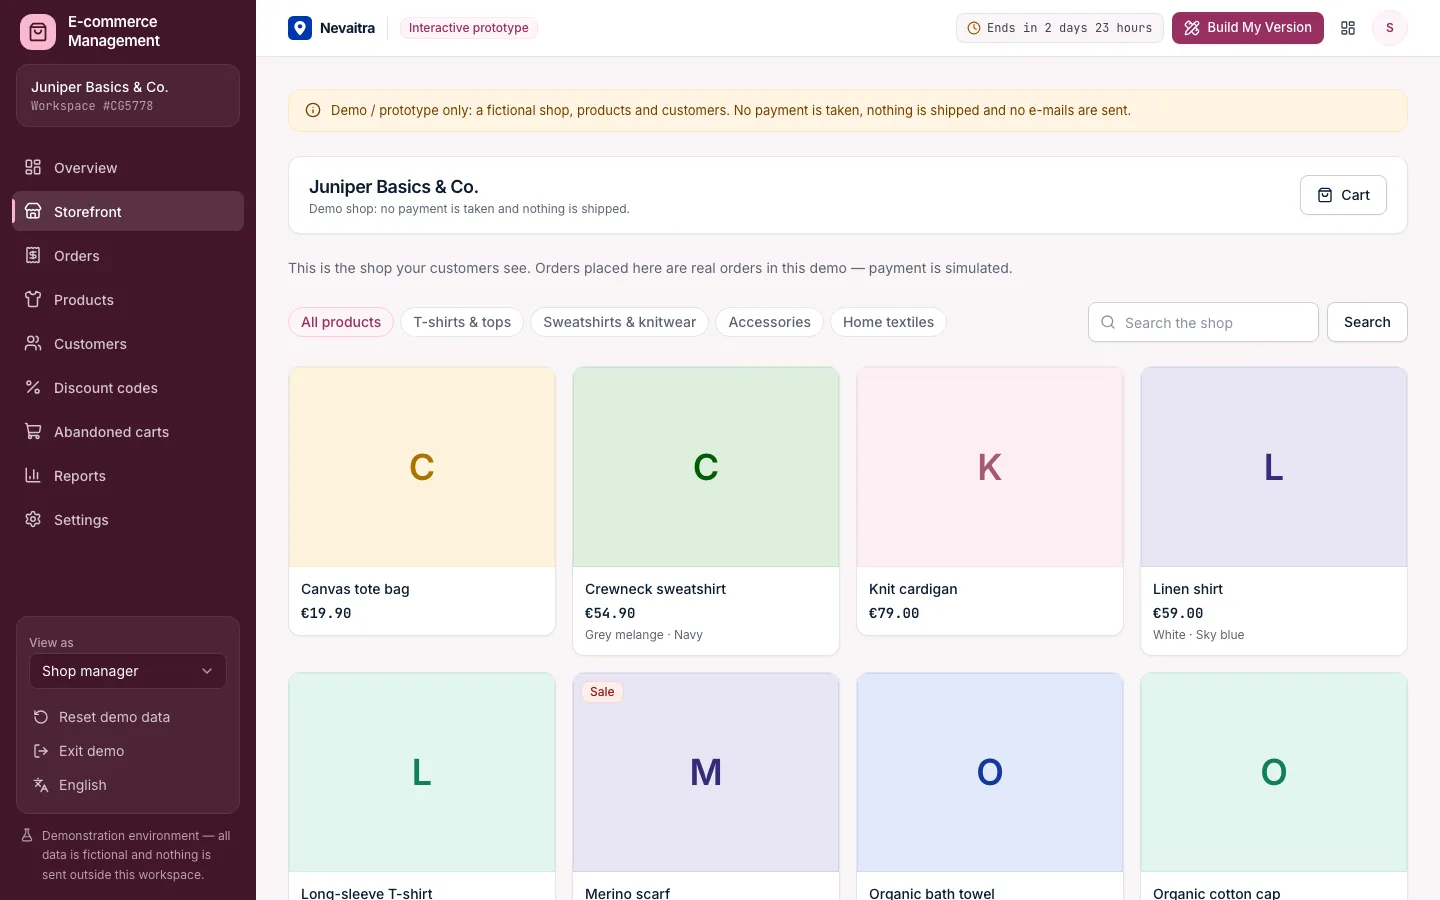Open the Organic cotton cap product image
This screenshot has width=1440, height=900.
point(1274,772)
